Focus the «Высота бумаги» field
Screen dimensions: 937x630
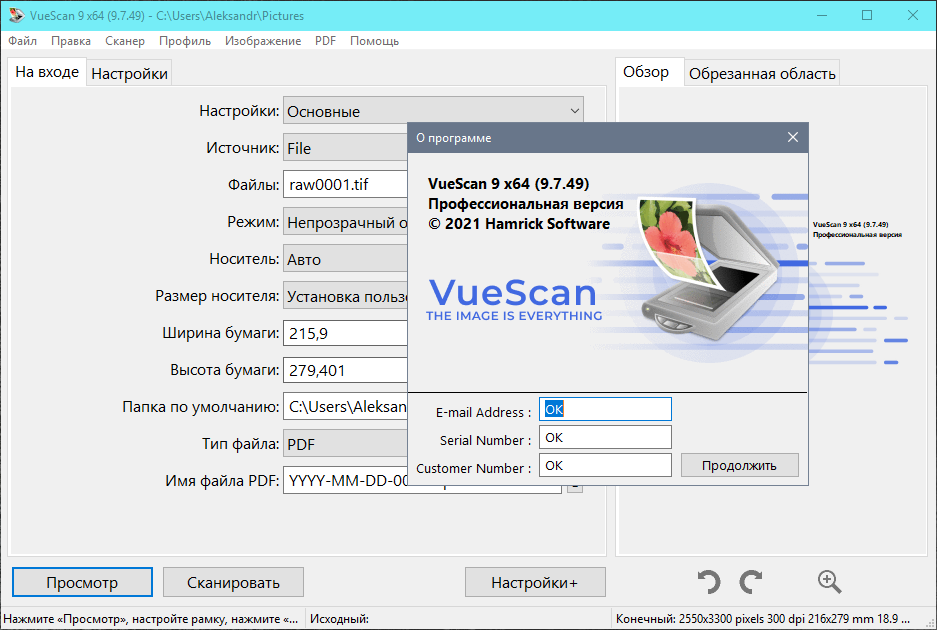pos(345,370)
